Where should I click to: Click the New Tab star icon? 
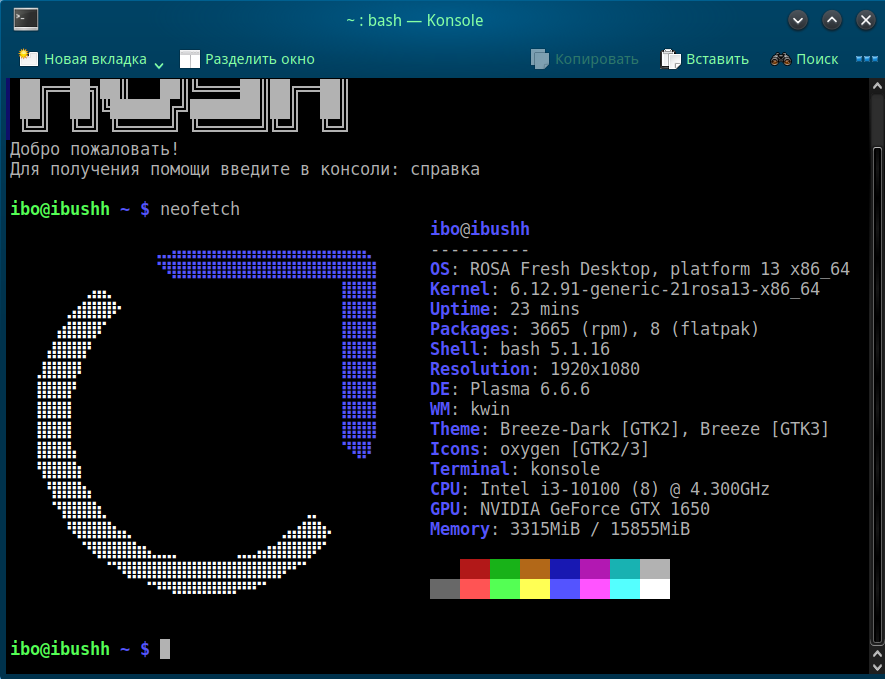coord(28,59)
